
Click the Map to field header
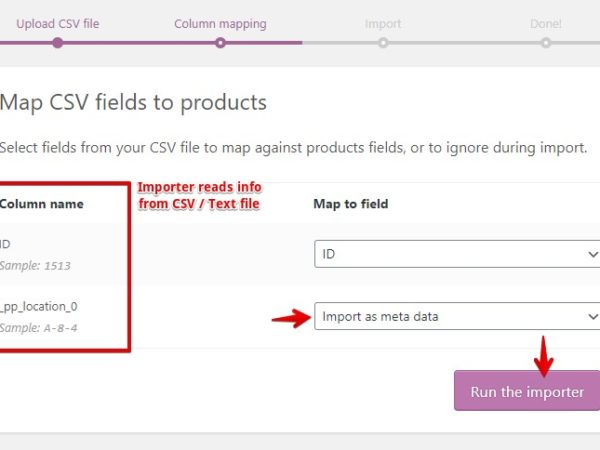pyautogui.click(x=350, y=204)
